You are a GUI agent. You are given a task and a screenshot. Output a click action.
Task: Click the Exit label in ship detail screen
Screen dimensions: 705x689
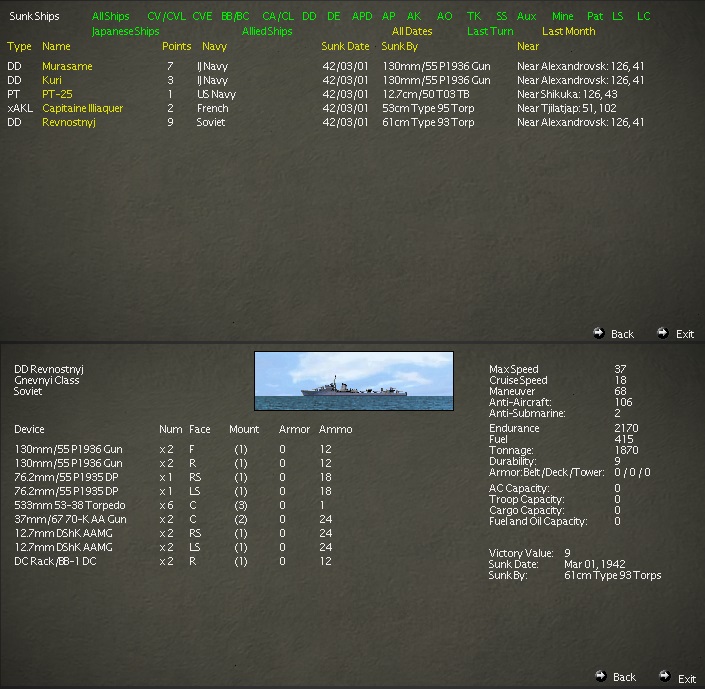[x=687, y=679]
